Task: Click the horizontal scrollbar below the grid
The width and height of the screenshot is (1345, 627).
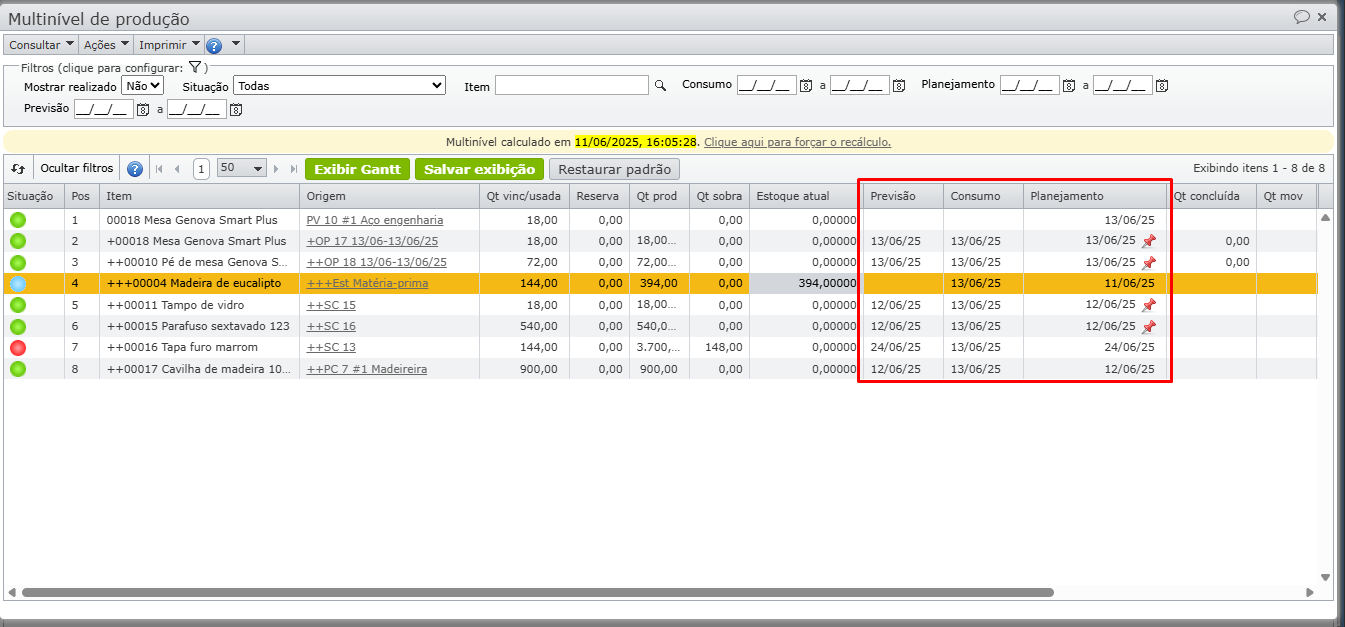Action: [x=537, y=592]
